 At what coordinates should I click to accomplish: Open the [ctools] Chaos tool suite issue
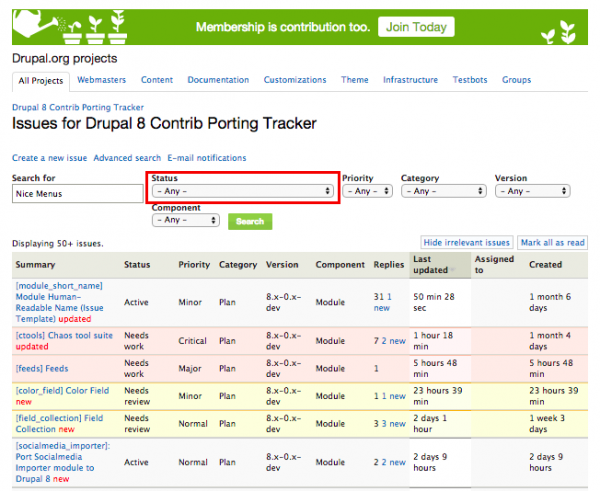tap(64, 335)
